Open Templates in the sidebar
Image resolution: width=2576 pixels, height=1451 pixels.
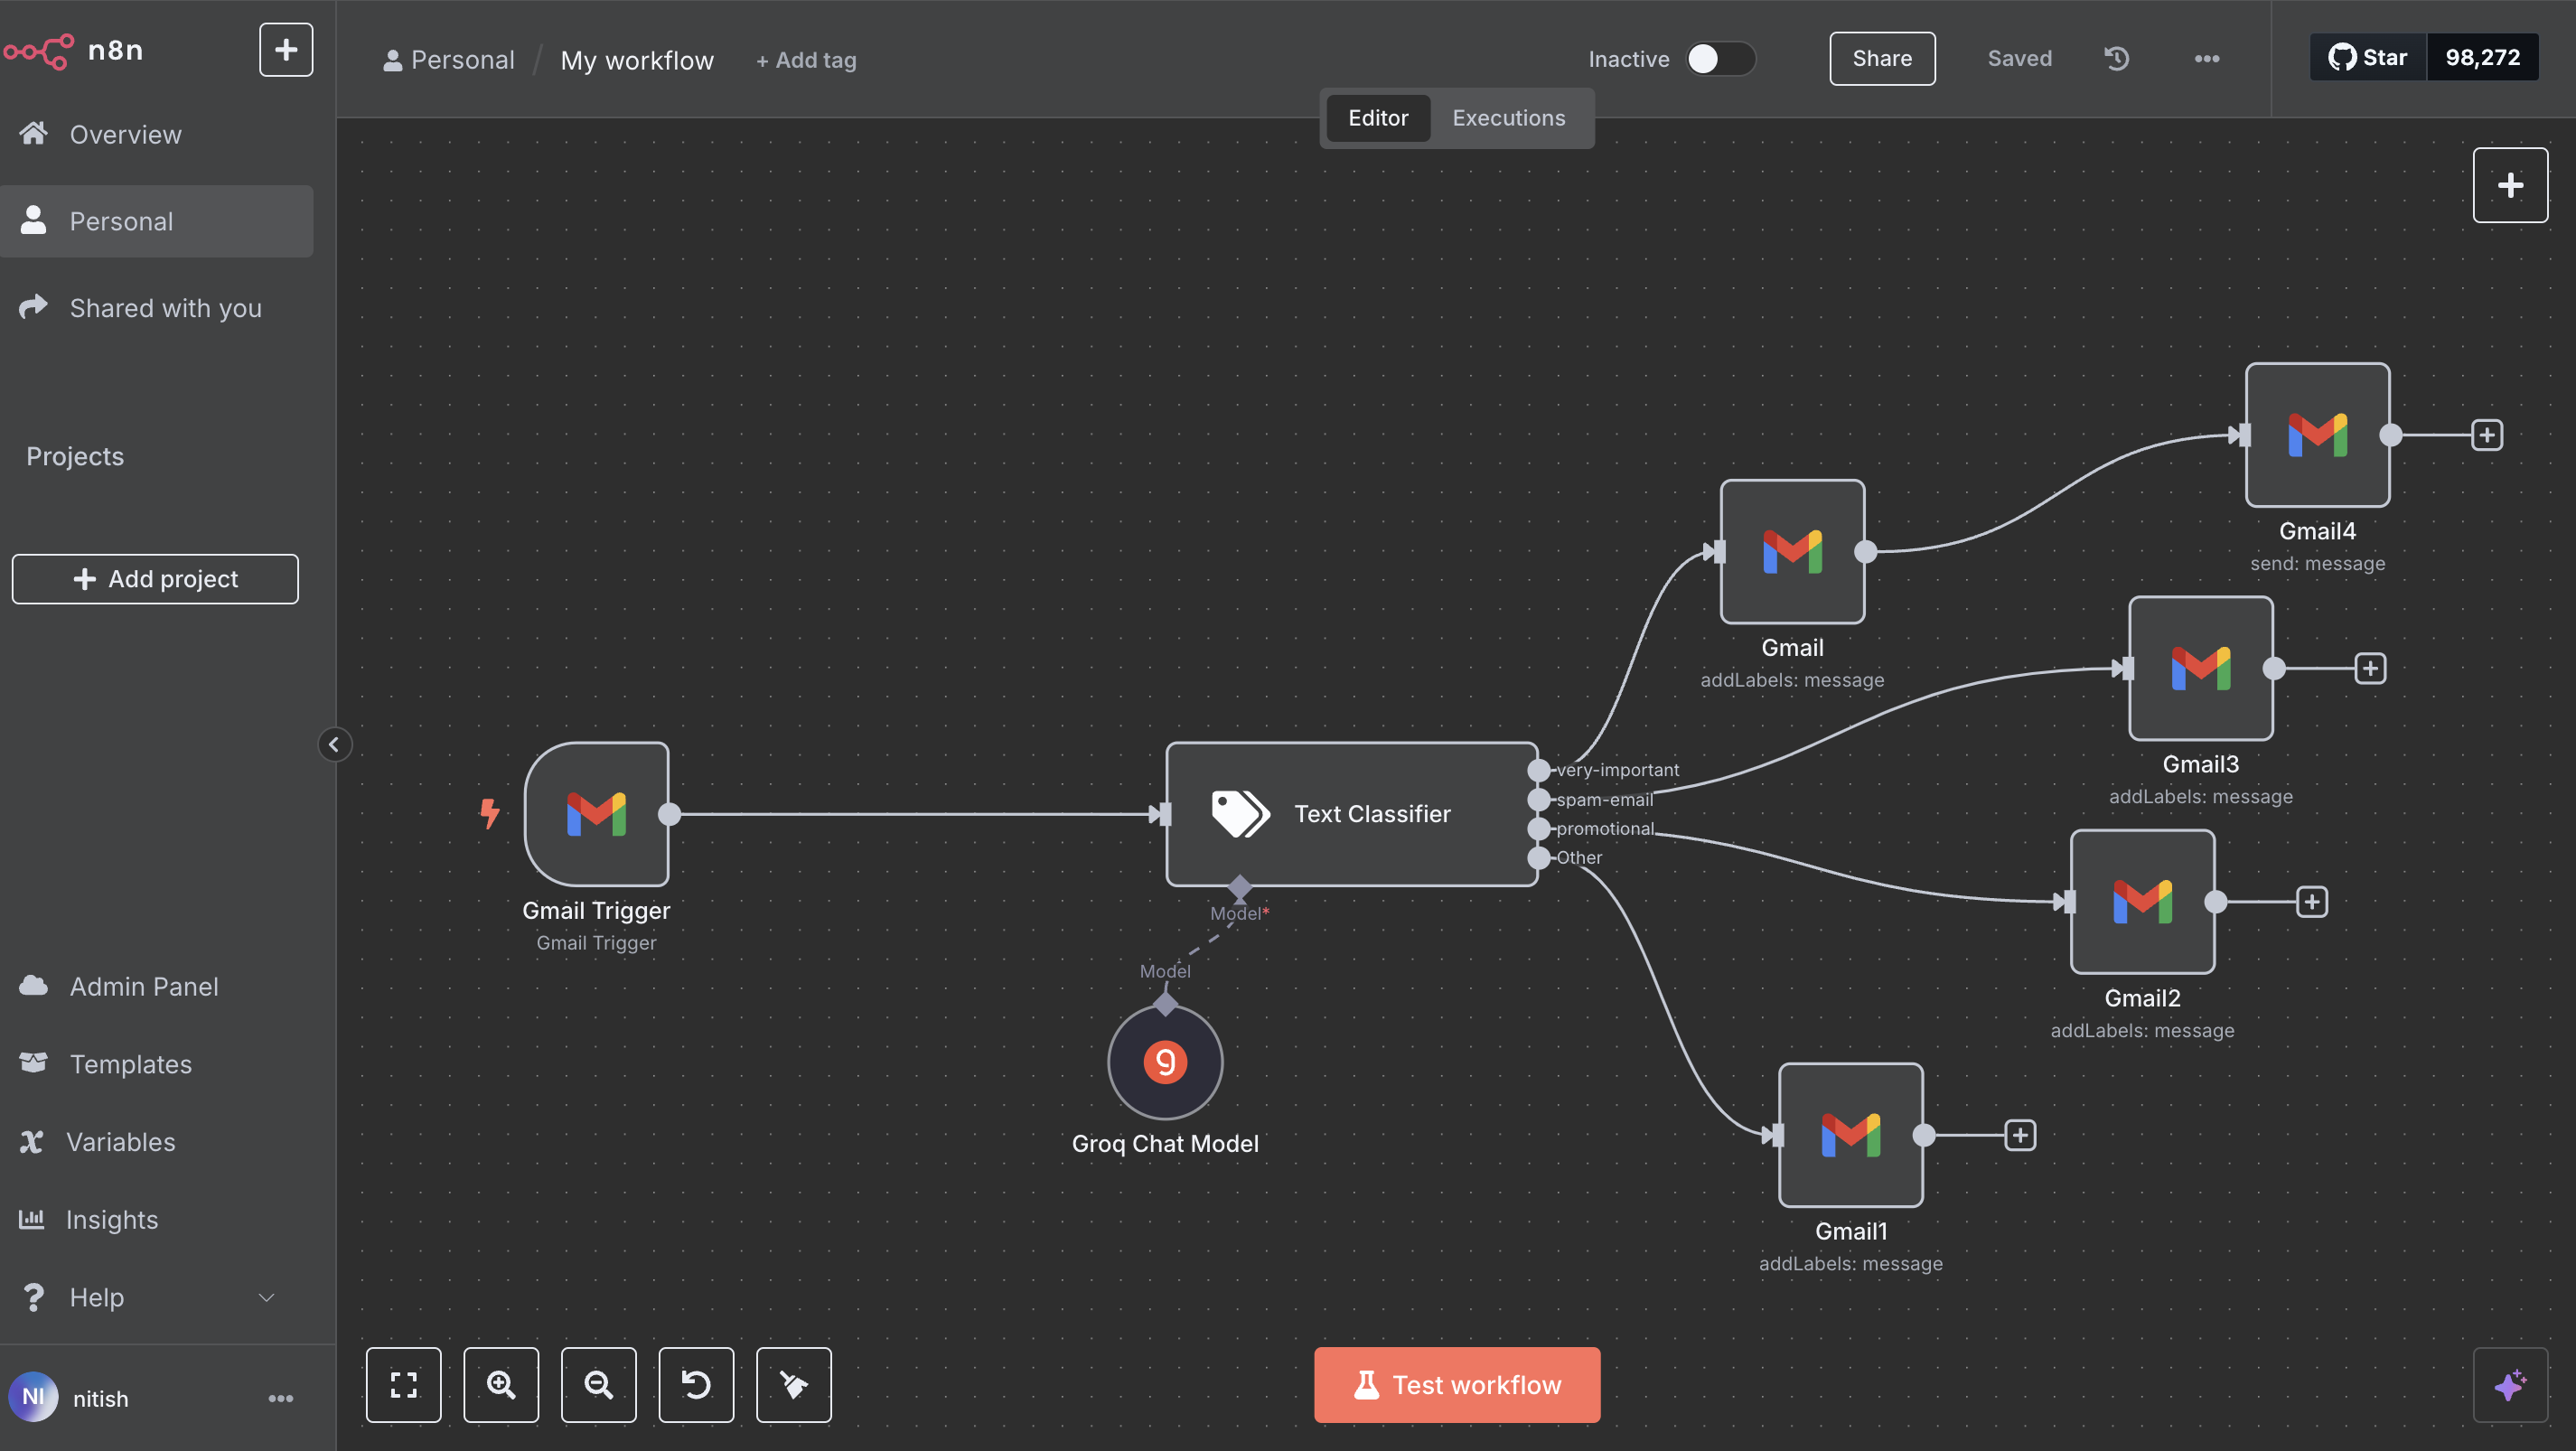click(x=130, y=1064)
